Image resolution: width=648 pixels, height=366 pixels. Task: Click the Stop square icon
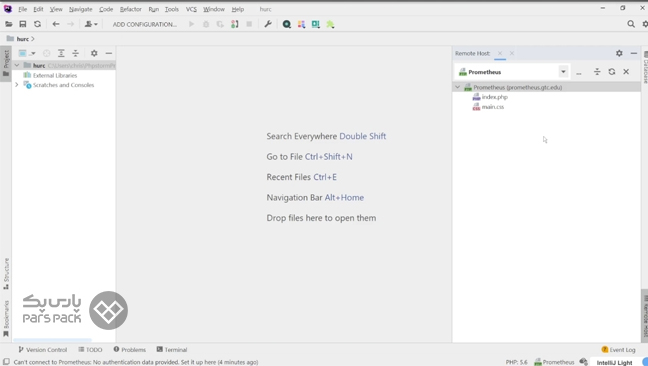[249, 24]
